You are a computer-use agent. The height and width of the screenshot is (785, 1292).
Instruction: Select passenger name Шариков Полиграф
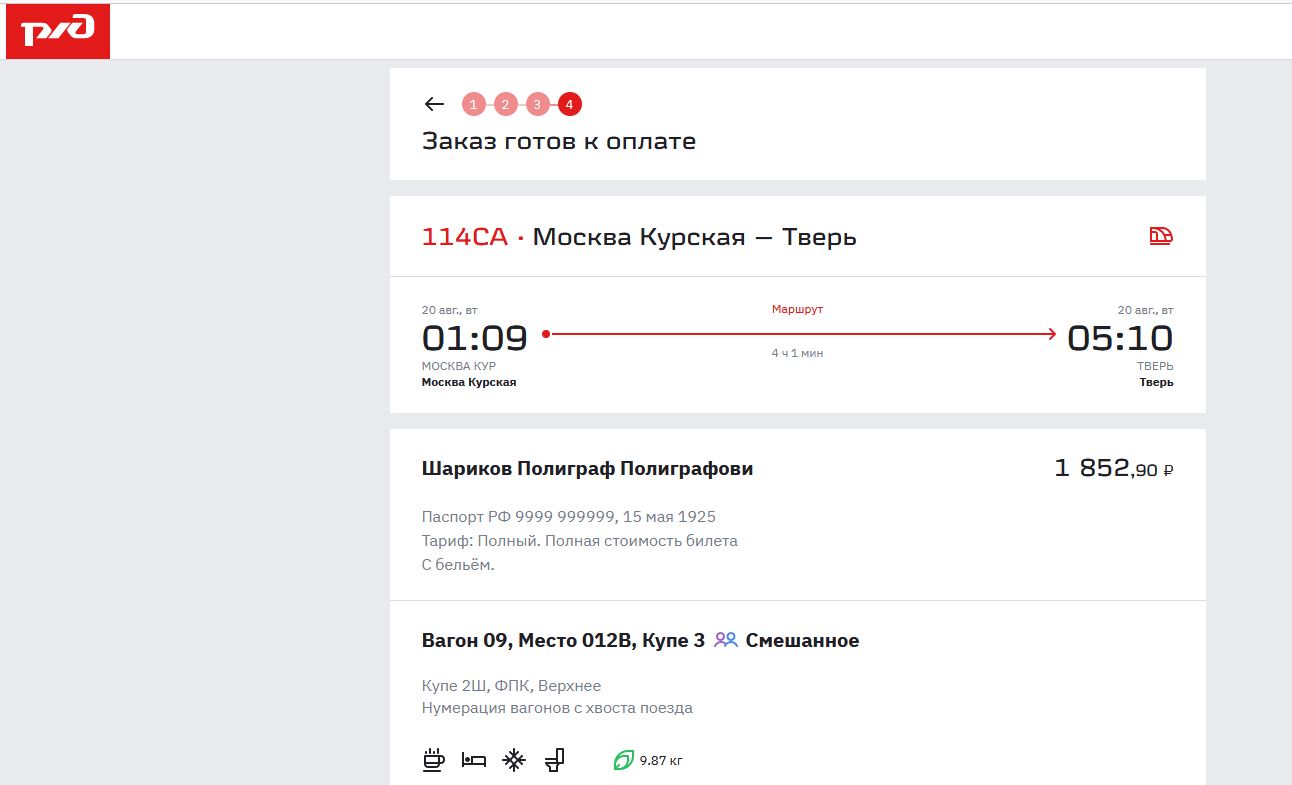[x=587, y=468]
